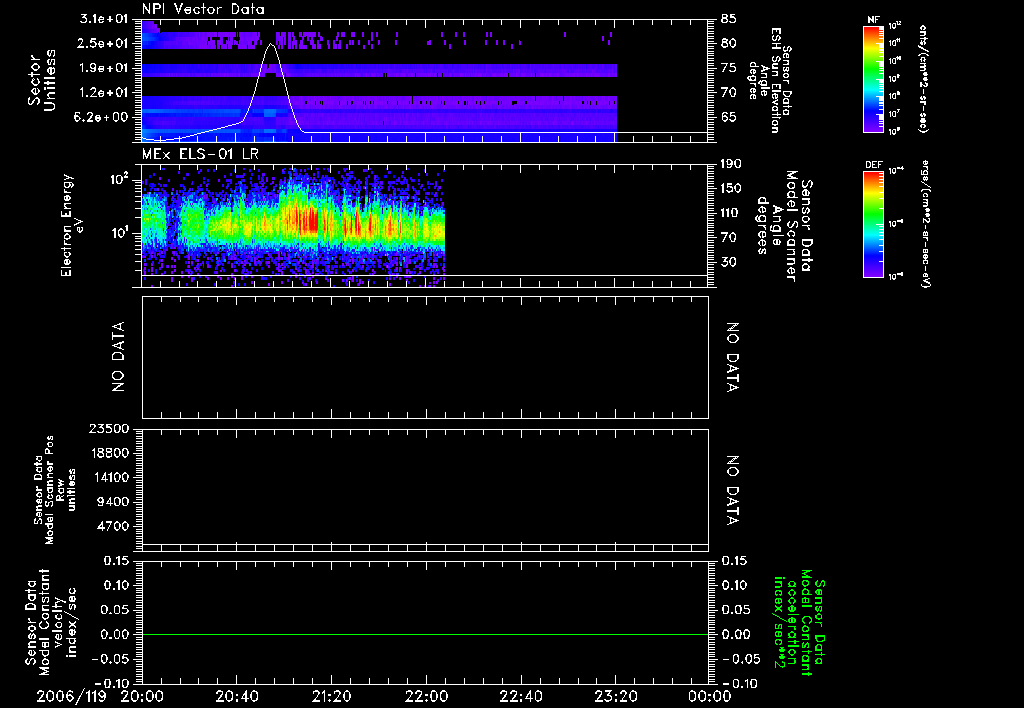
Task: Click the '80' sun elevation tick label
Action: coord(729,43)
